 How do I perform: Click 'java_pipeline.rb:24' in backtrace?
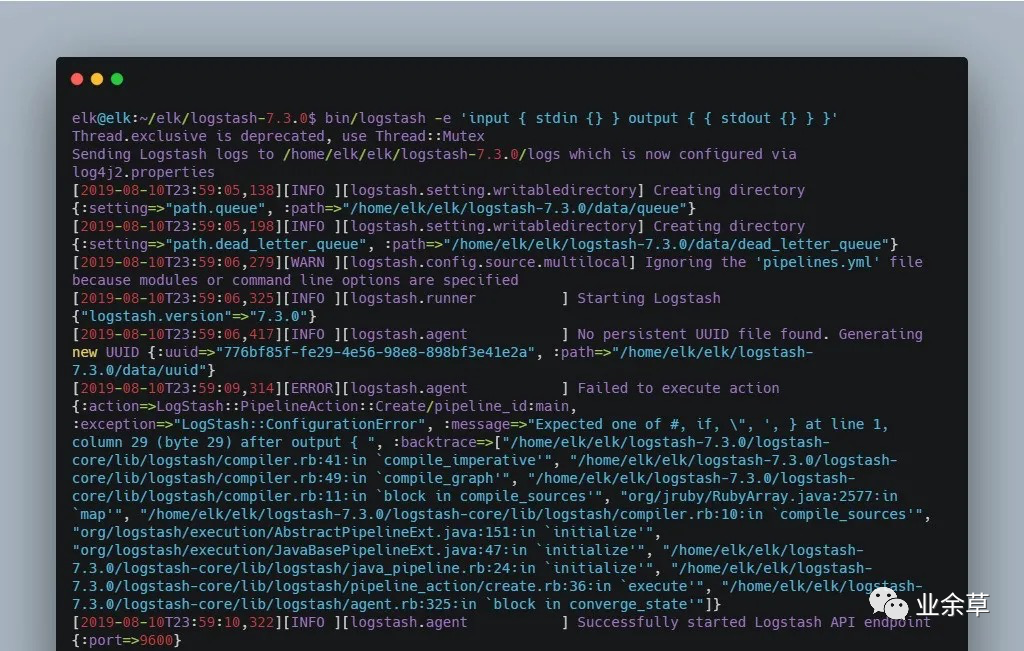[434, 568]
